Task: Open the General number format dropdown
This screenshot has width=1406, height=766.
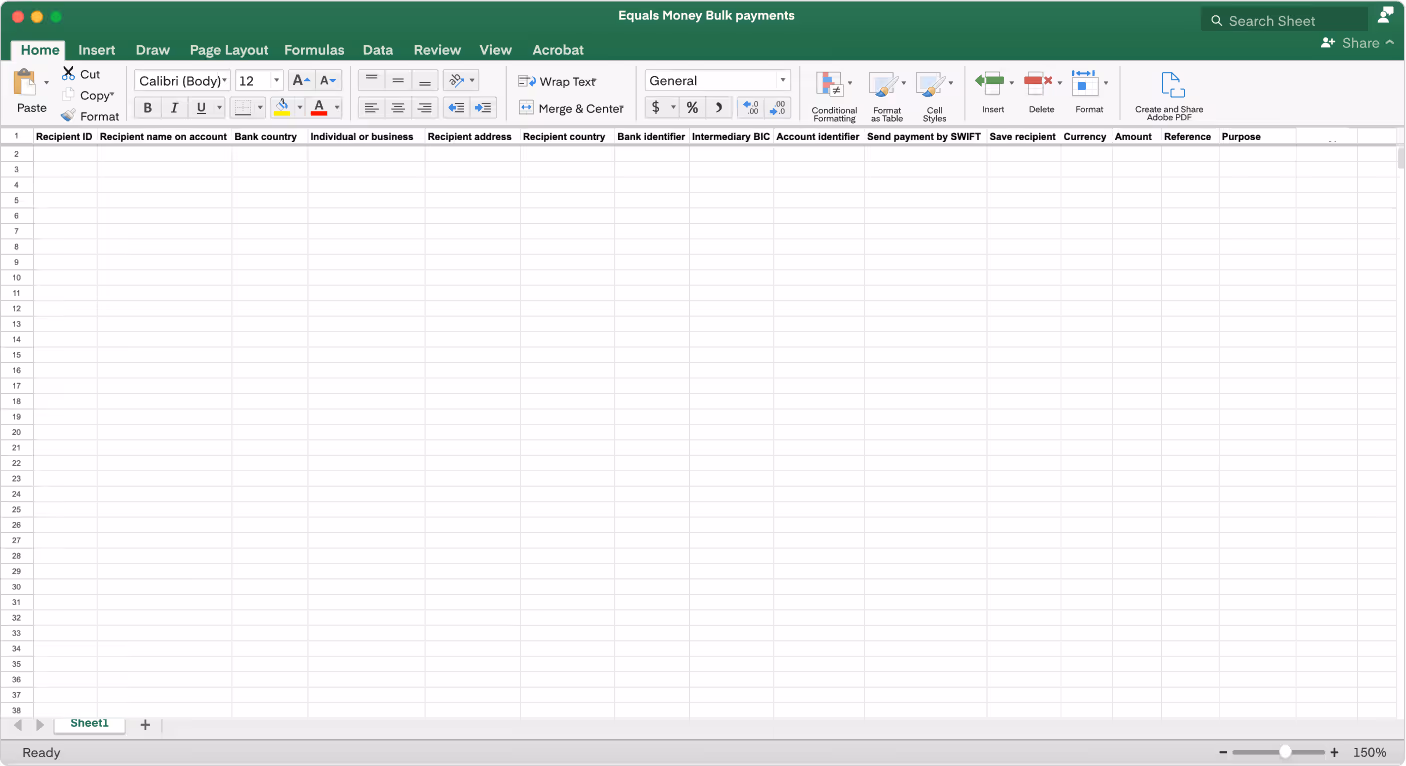Action: pos(718,81)
